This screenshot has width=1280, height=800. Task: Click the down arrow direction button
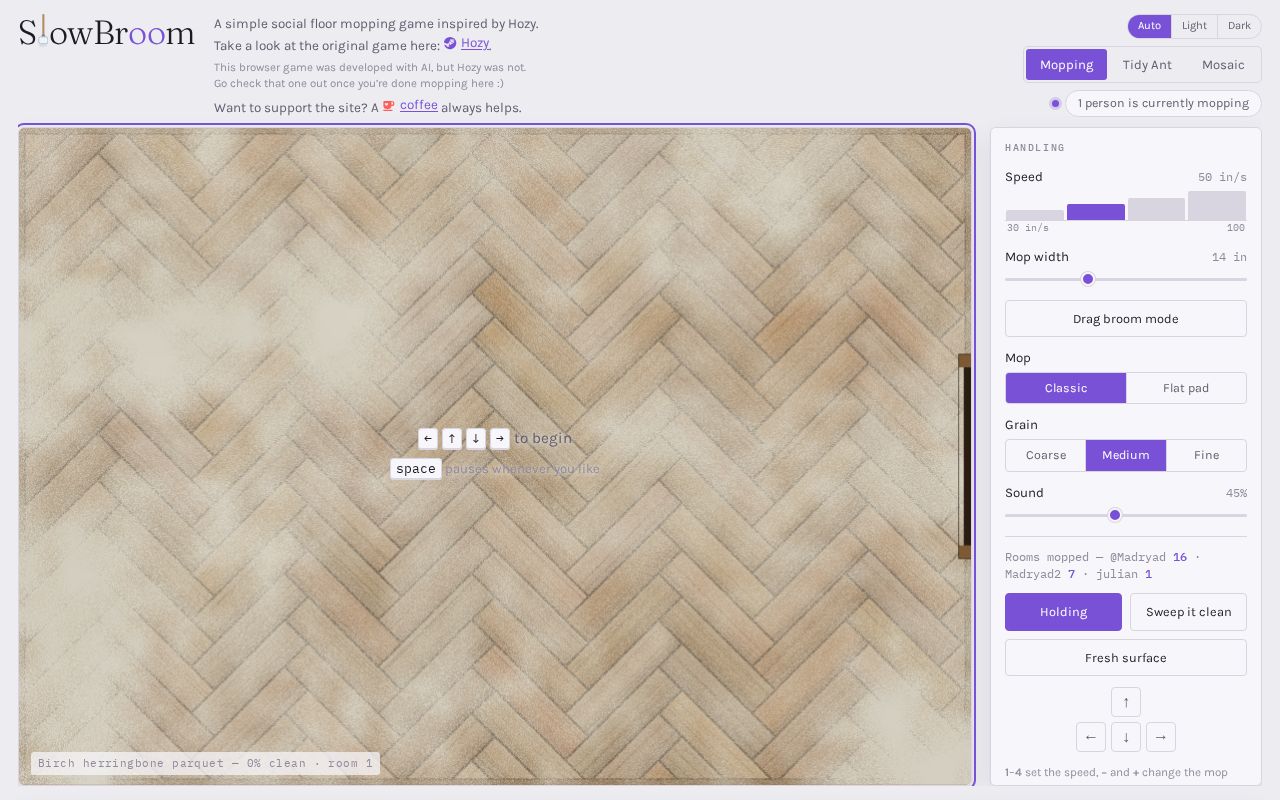[x=1126, y=737]
